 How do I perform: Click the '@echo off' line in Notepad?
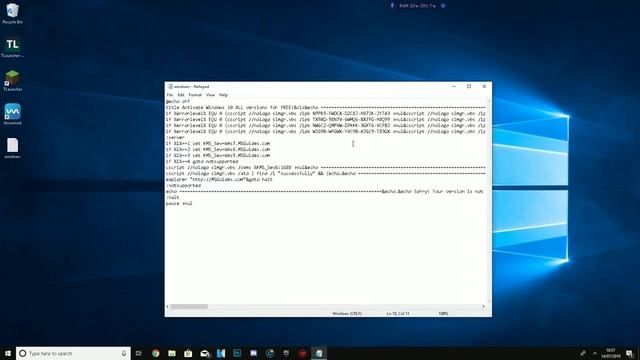coord(178,101)
